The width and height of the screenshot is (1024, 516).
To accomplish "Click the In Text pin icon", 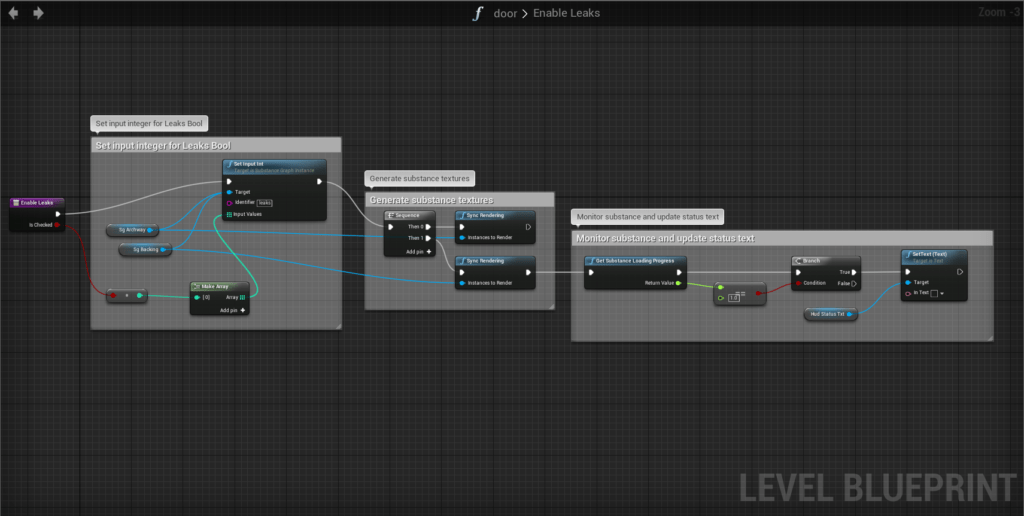I will pos(908,293).
